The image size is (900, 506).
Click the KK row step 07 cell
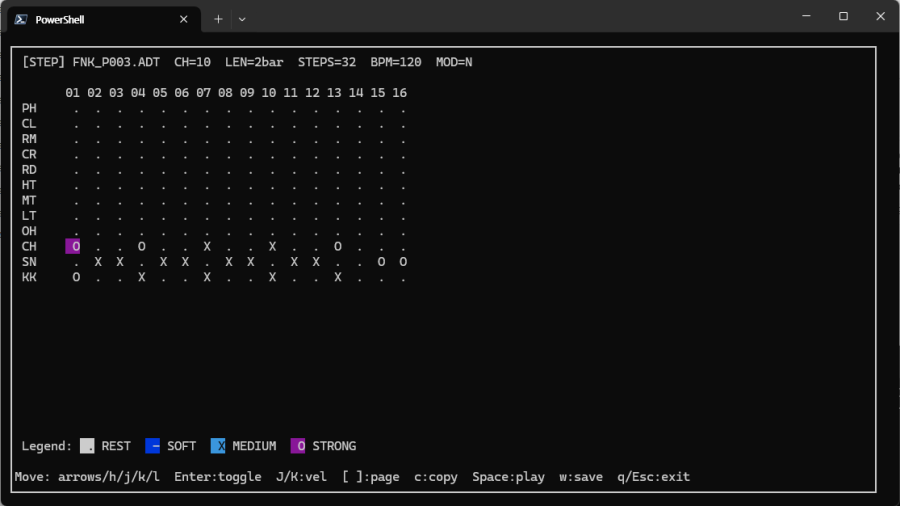[207, 278]
